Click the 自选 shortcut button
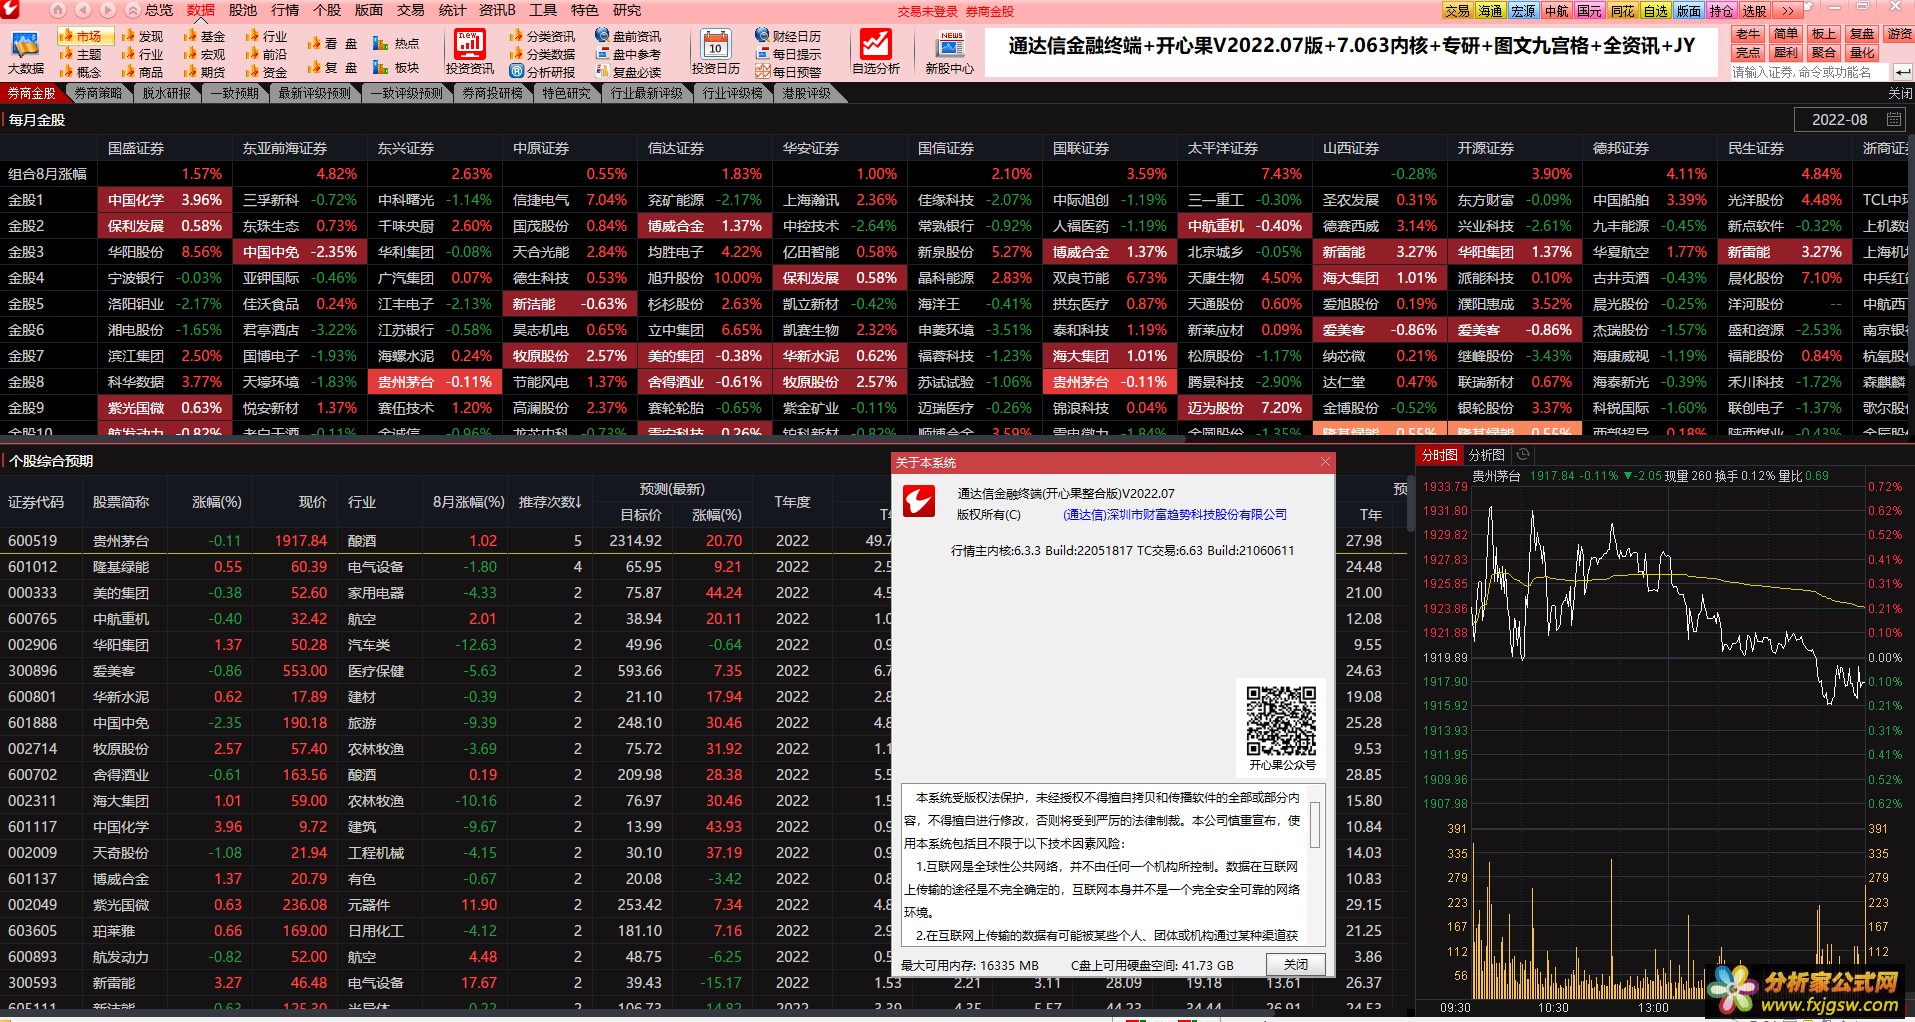 tap(1656, 11)
